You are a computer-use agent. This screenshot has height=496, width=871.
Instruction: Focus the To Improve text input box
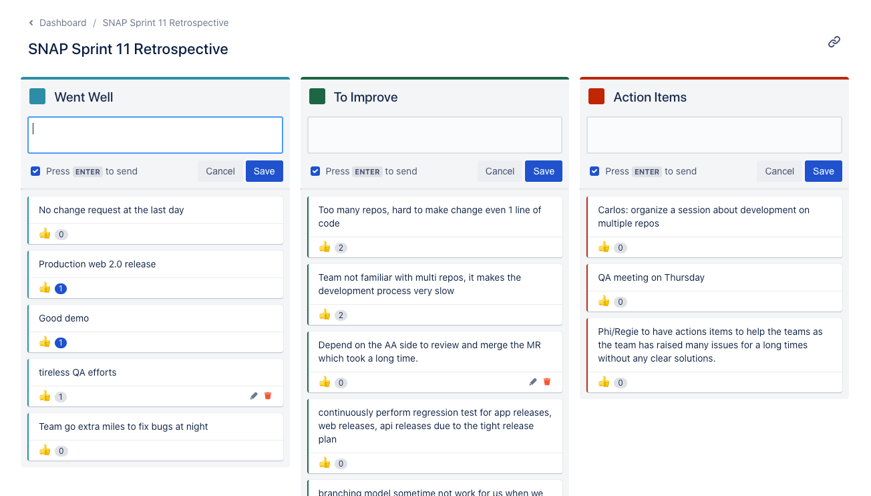tap(434, 135)
